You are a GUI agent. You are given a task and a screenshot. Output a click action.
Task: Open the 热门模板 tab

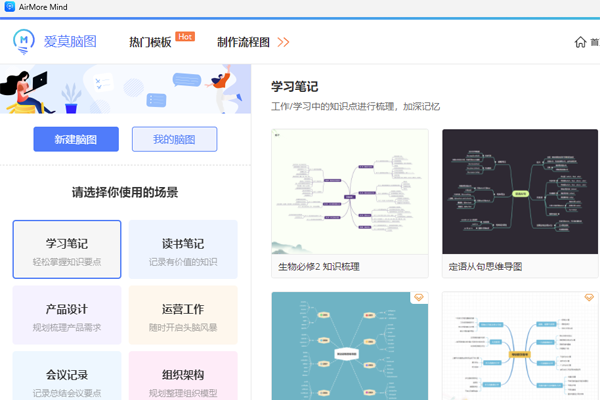tap(150, 42)
